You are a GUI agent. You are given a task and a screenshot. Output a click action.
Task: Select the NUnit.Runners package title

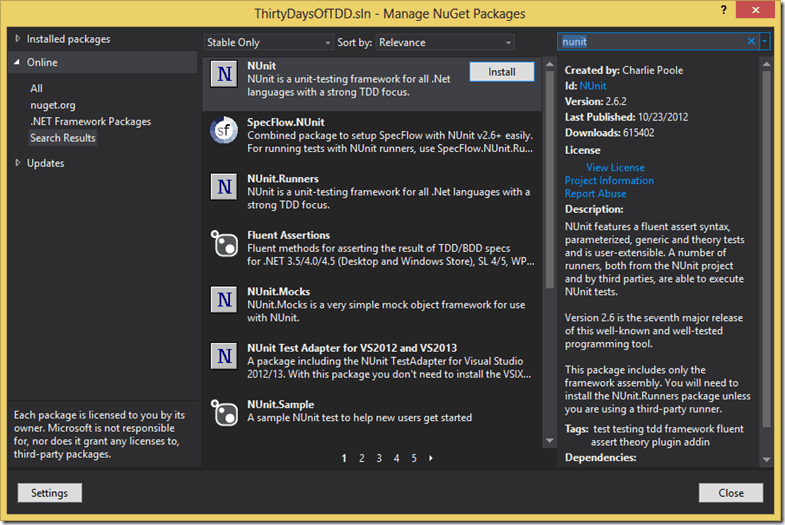pyautogui.click(x=283, y=179)
